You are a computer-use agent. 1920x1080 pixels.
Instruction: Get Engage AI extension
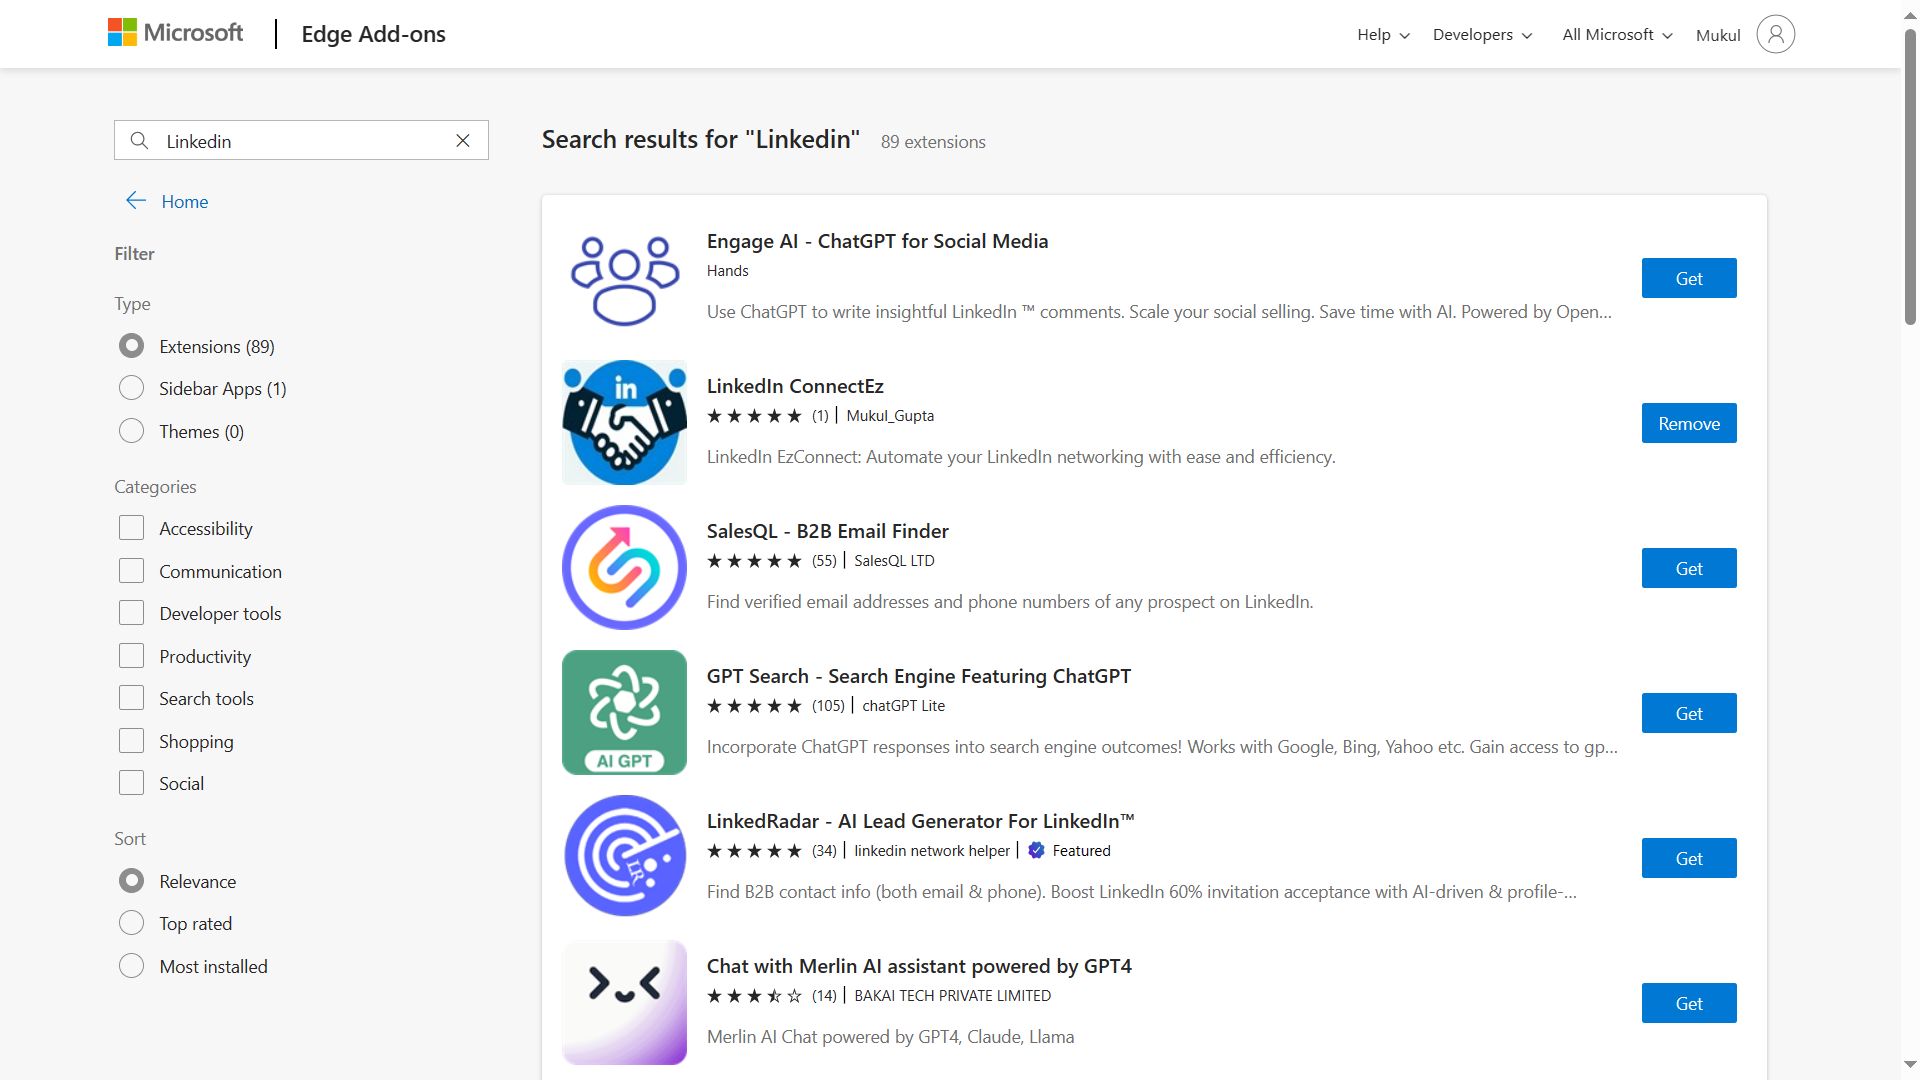coord(1689,278)
